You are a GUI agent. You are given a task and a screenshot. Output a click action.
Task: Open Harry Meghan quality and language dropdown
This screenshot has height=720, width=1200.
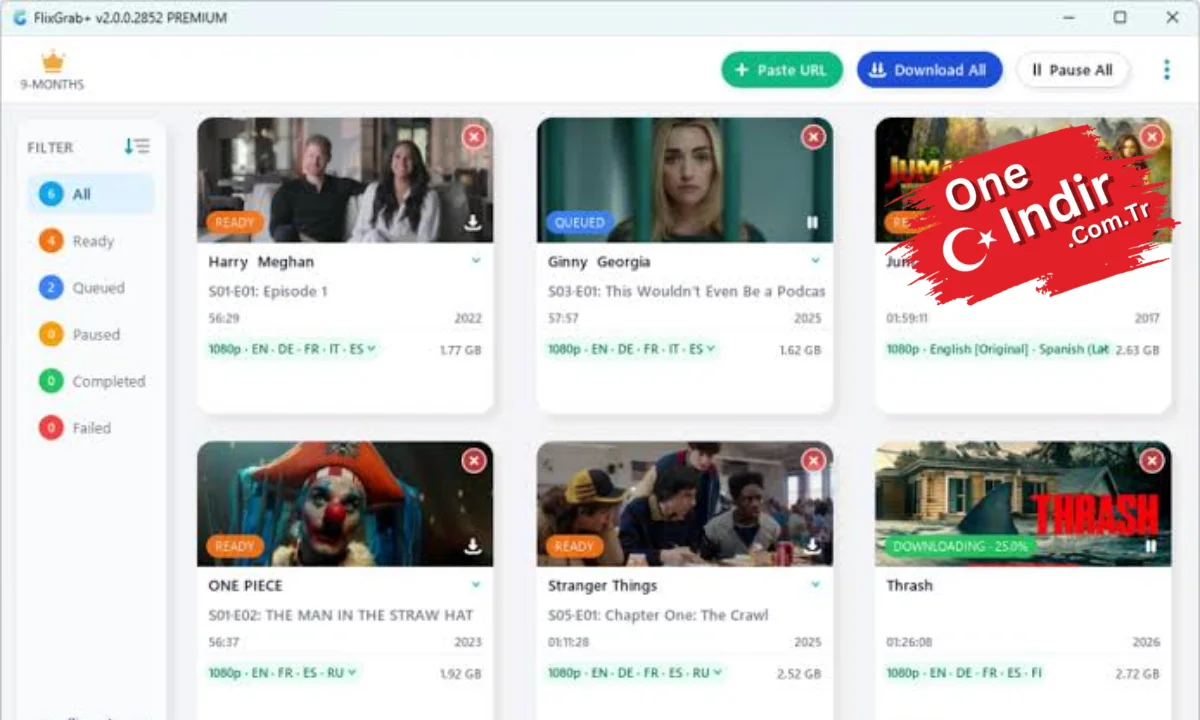click(x=292, y=349)
